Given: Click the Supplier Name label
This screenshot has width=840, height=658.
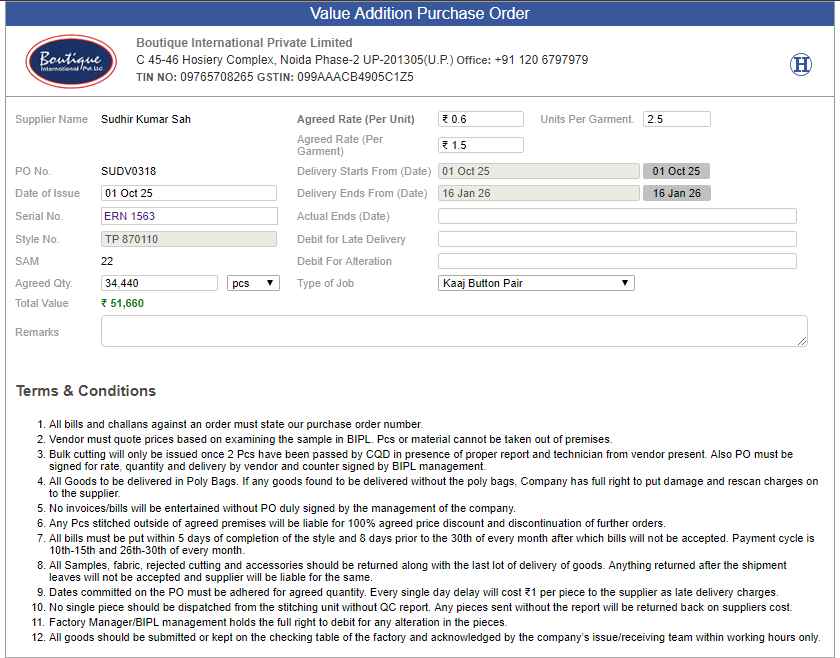Looking at the screenshot, I should [x=51, y=119].
